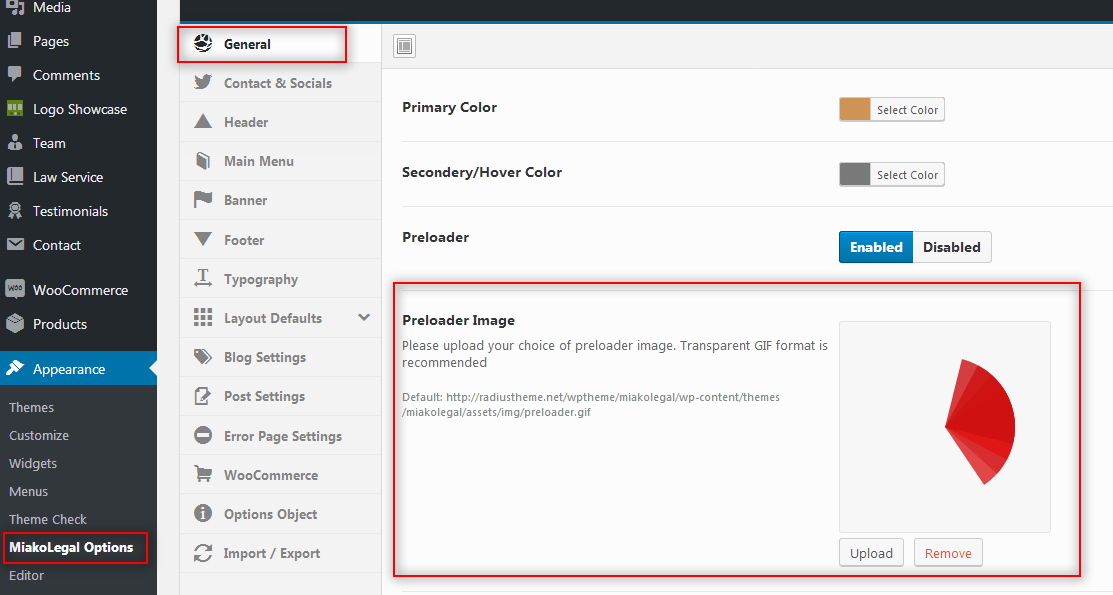Expand the Layout Defaults chevron
Screen dimensions: 1113x595
pos(364,317)
